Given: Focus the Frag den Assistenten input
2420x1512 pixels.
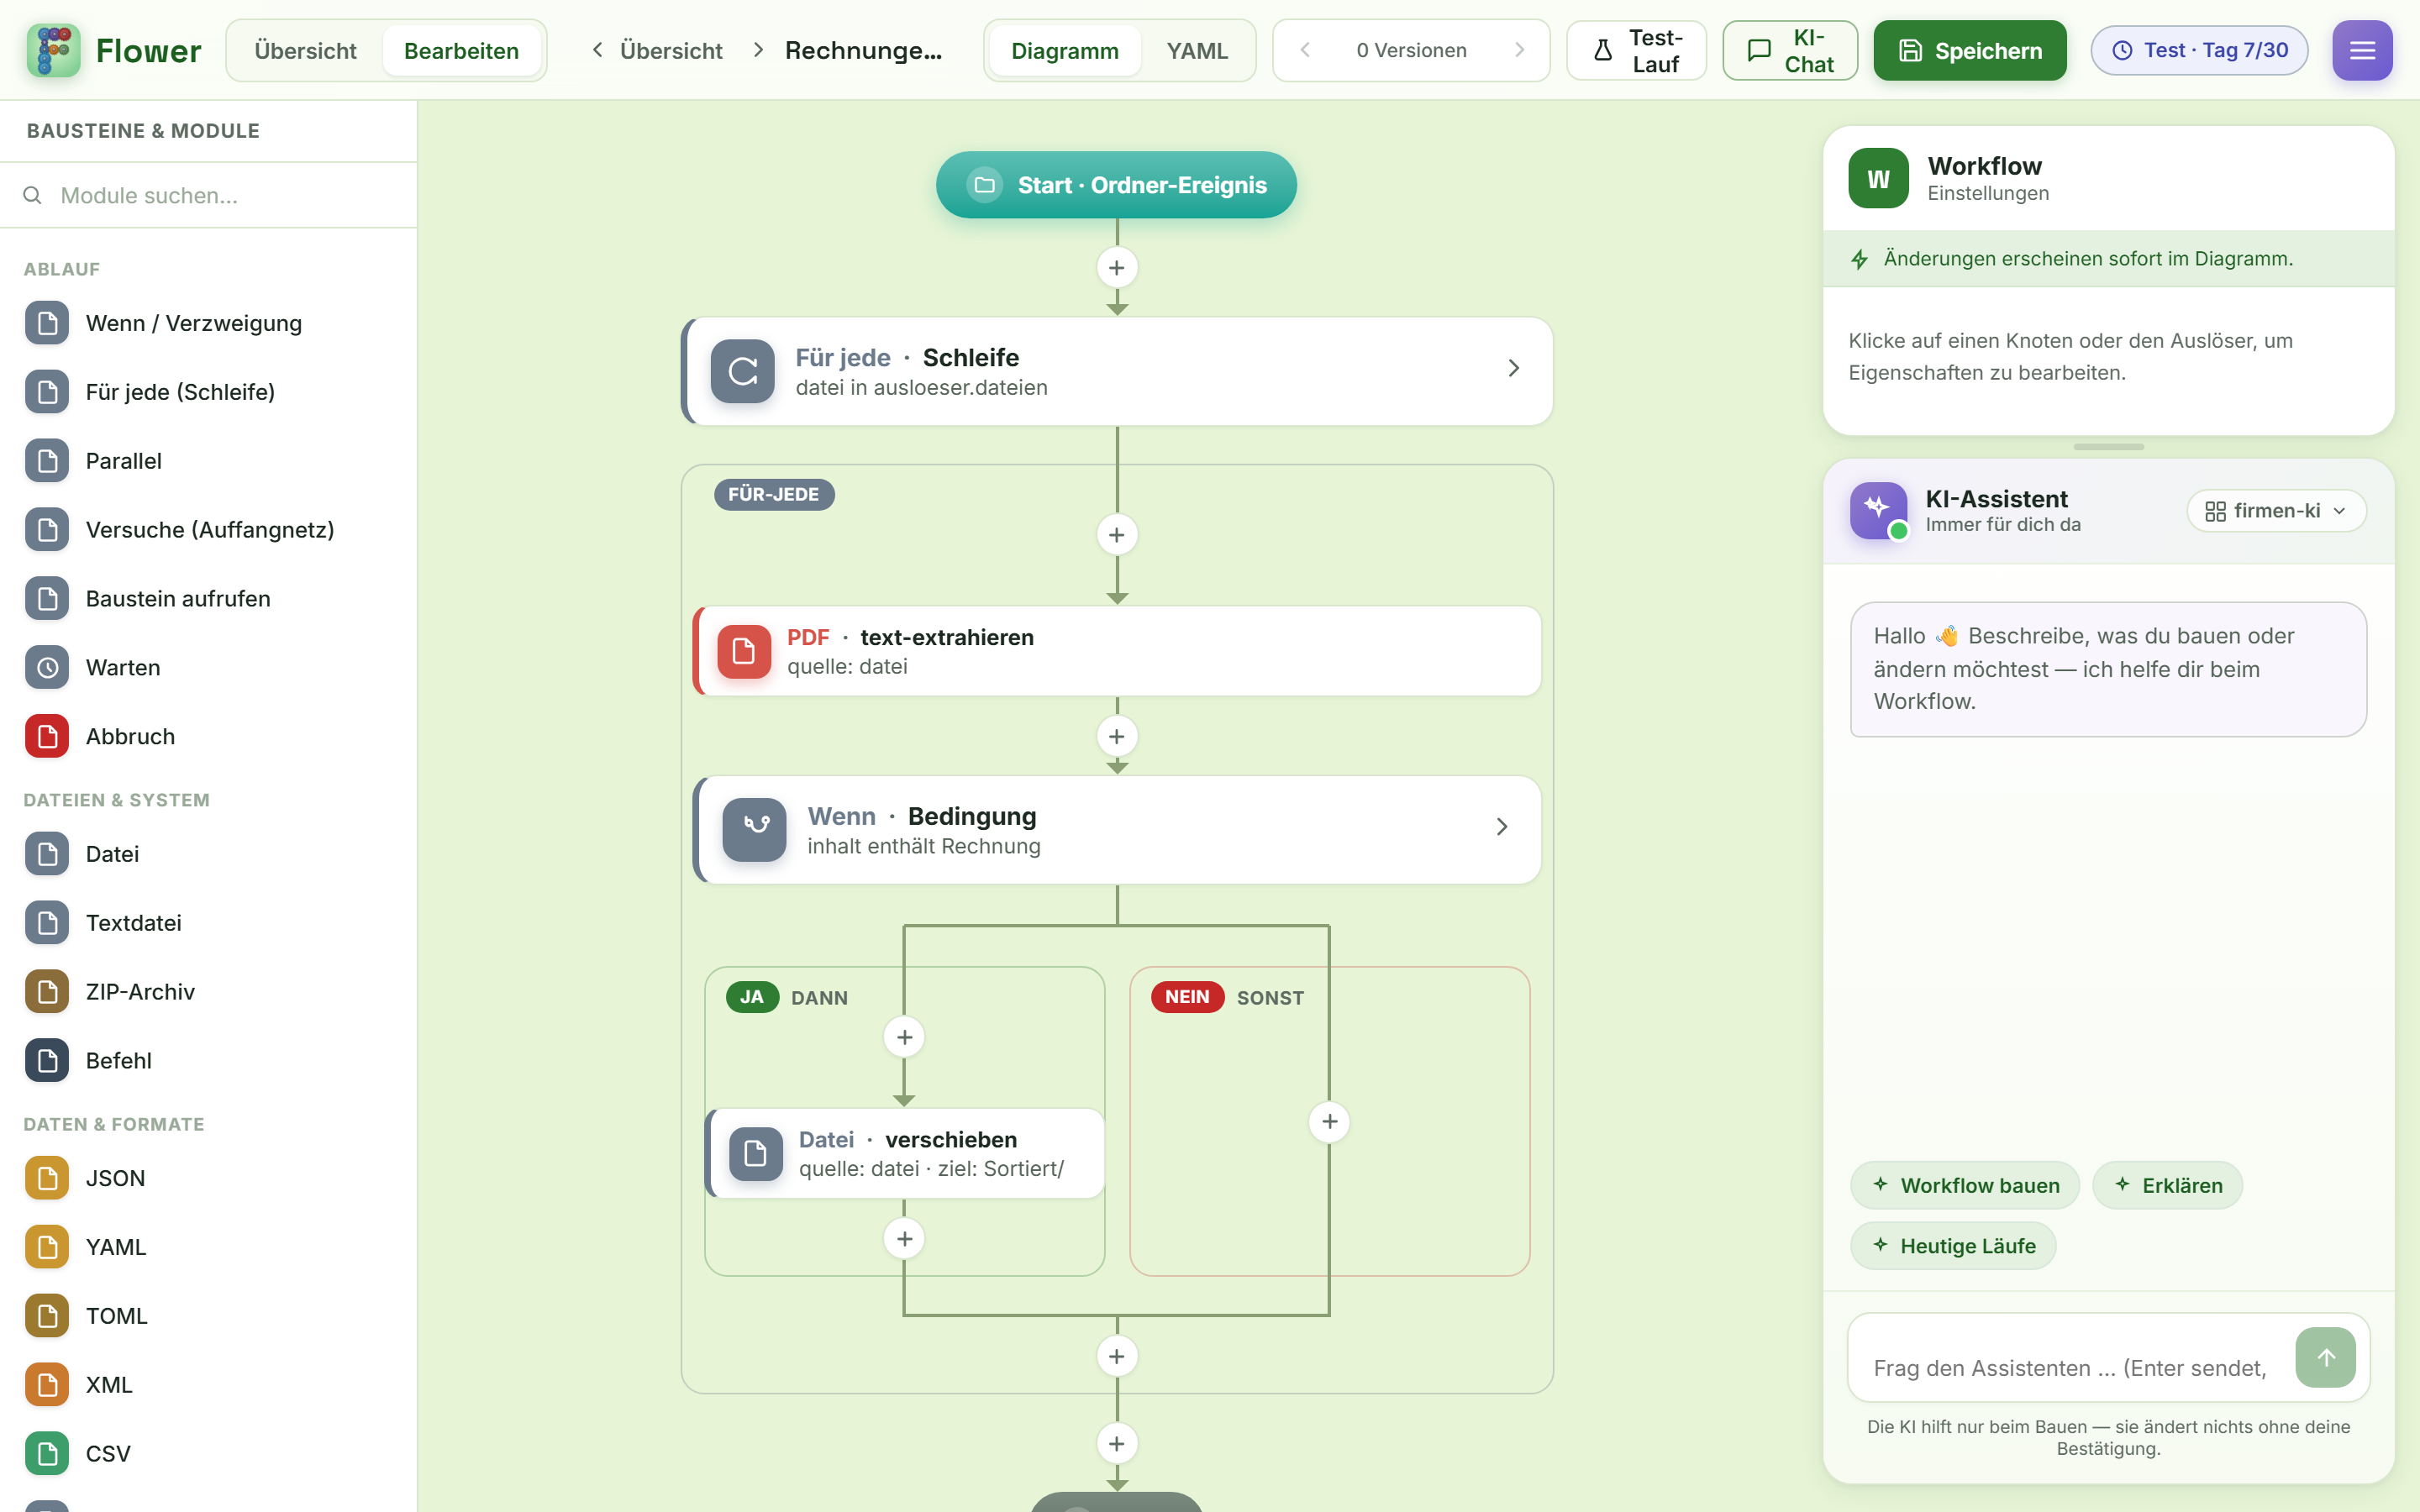Looking at the screenshot, I should point(2070,1367).
